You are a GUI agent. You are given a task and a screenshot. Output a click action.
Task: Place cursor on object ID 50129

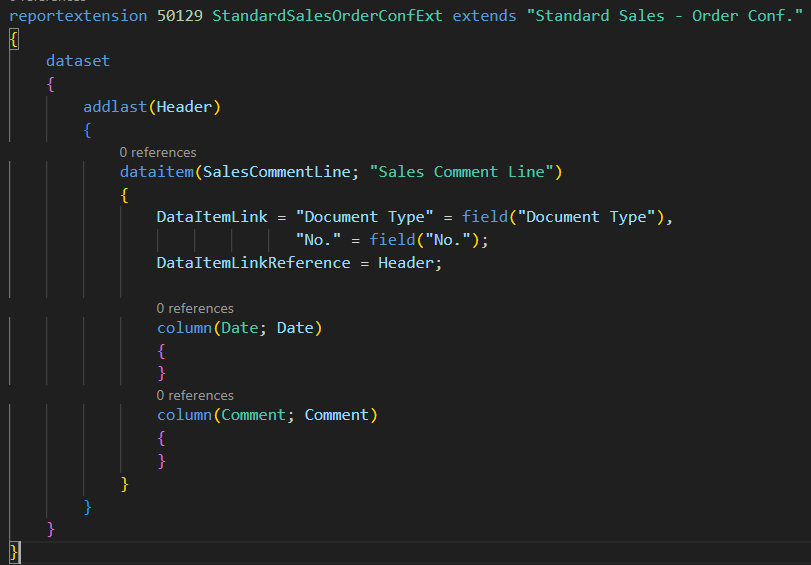(180, 18)
